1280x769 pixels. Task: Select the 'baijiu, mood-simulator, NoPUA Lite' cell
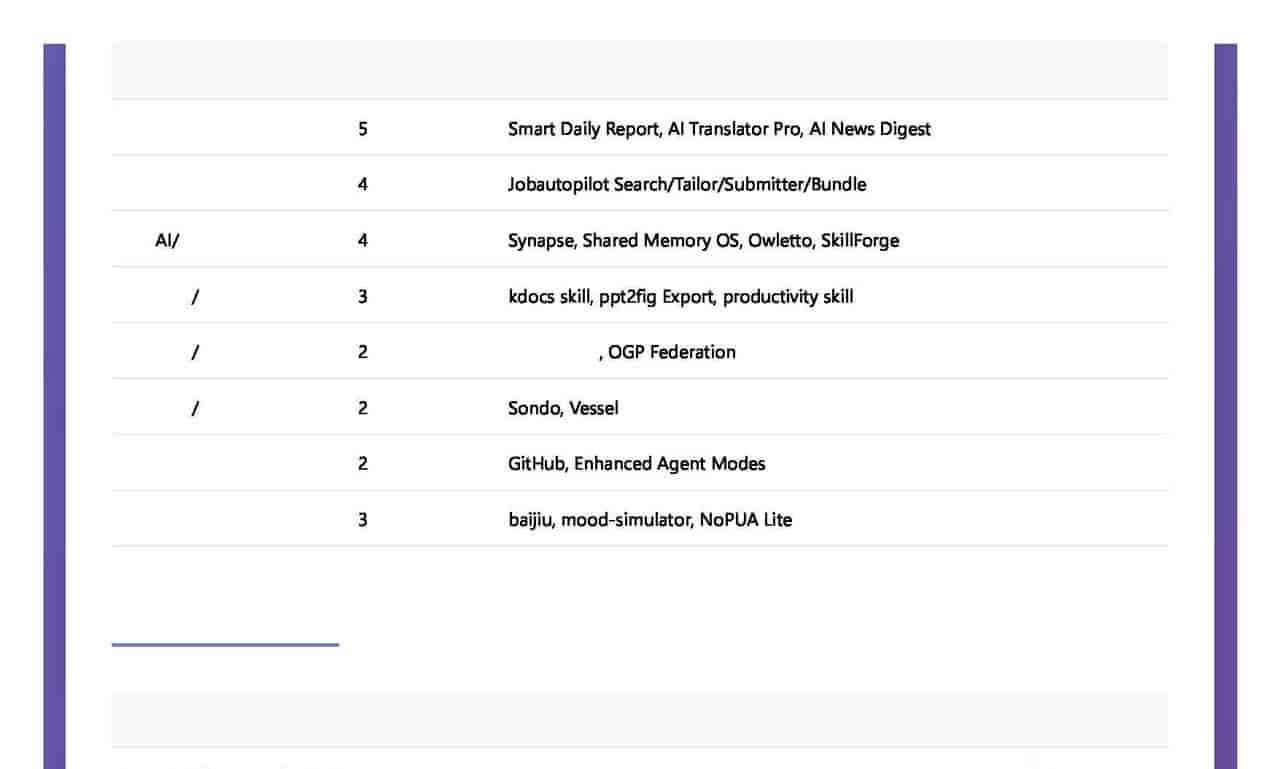point(650,520)
